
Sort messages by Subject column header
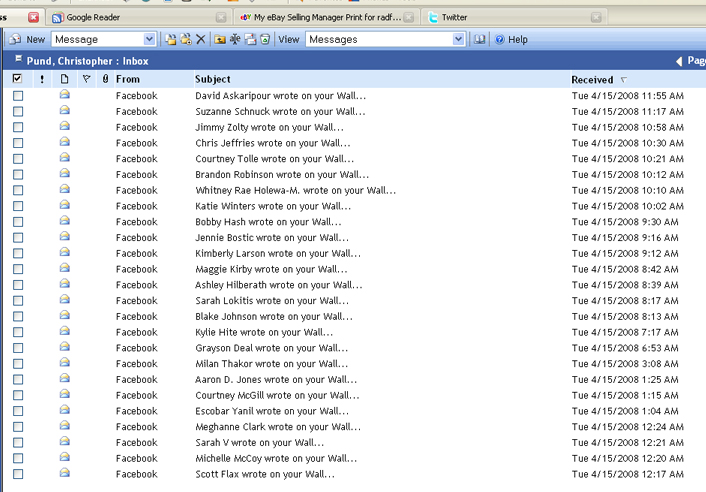213,79
